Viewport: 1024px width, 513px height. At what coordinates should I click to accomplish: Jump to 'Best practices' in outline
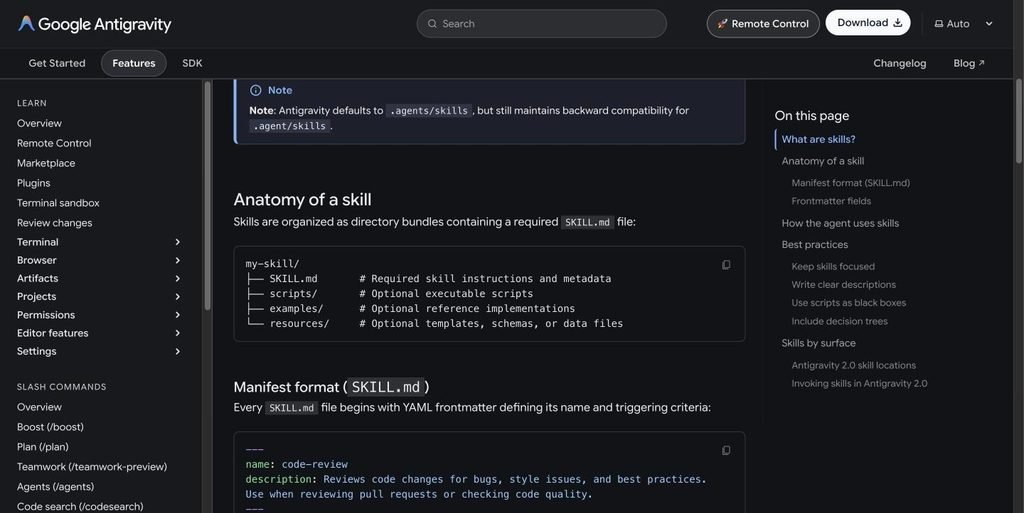click(x=814, y=245)
